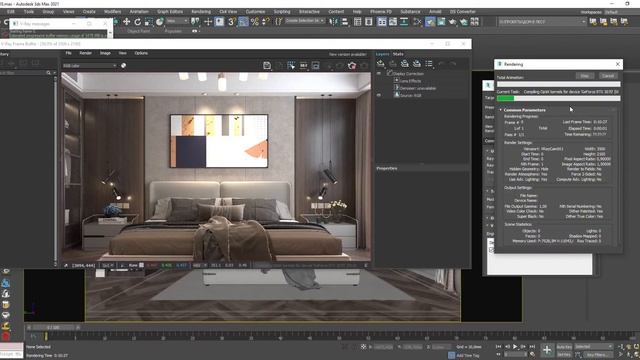The image size is (640, 360).
Task: Go to the start frame button
Action: (x=498, y=347)
